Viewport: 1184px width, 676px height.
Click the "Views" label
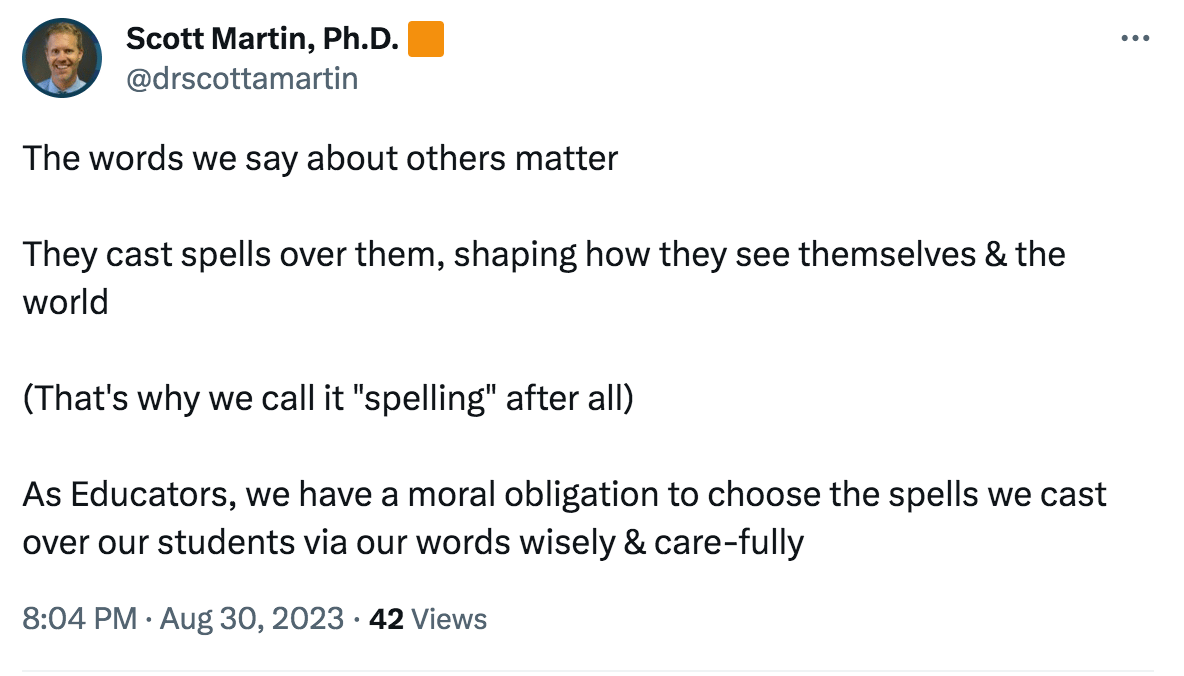coord(449,619)
